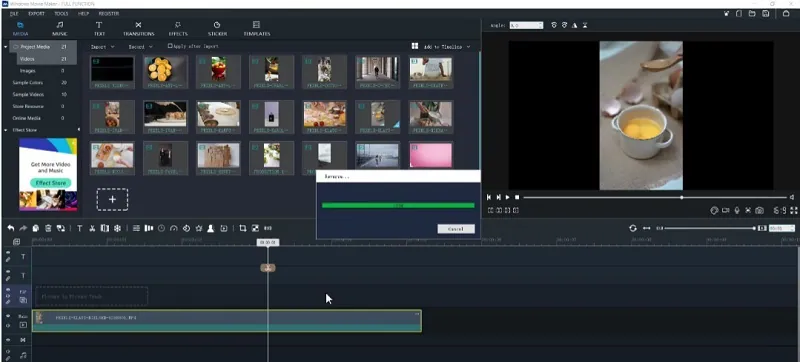
Task: Collapse the Effect Store section arrow
Action: (6, 130)
